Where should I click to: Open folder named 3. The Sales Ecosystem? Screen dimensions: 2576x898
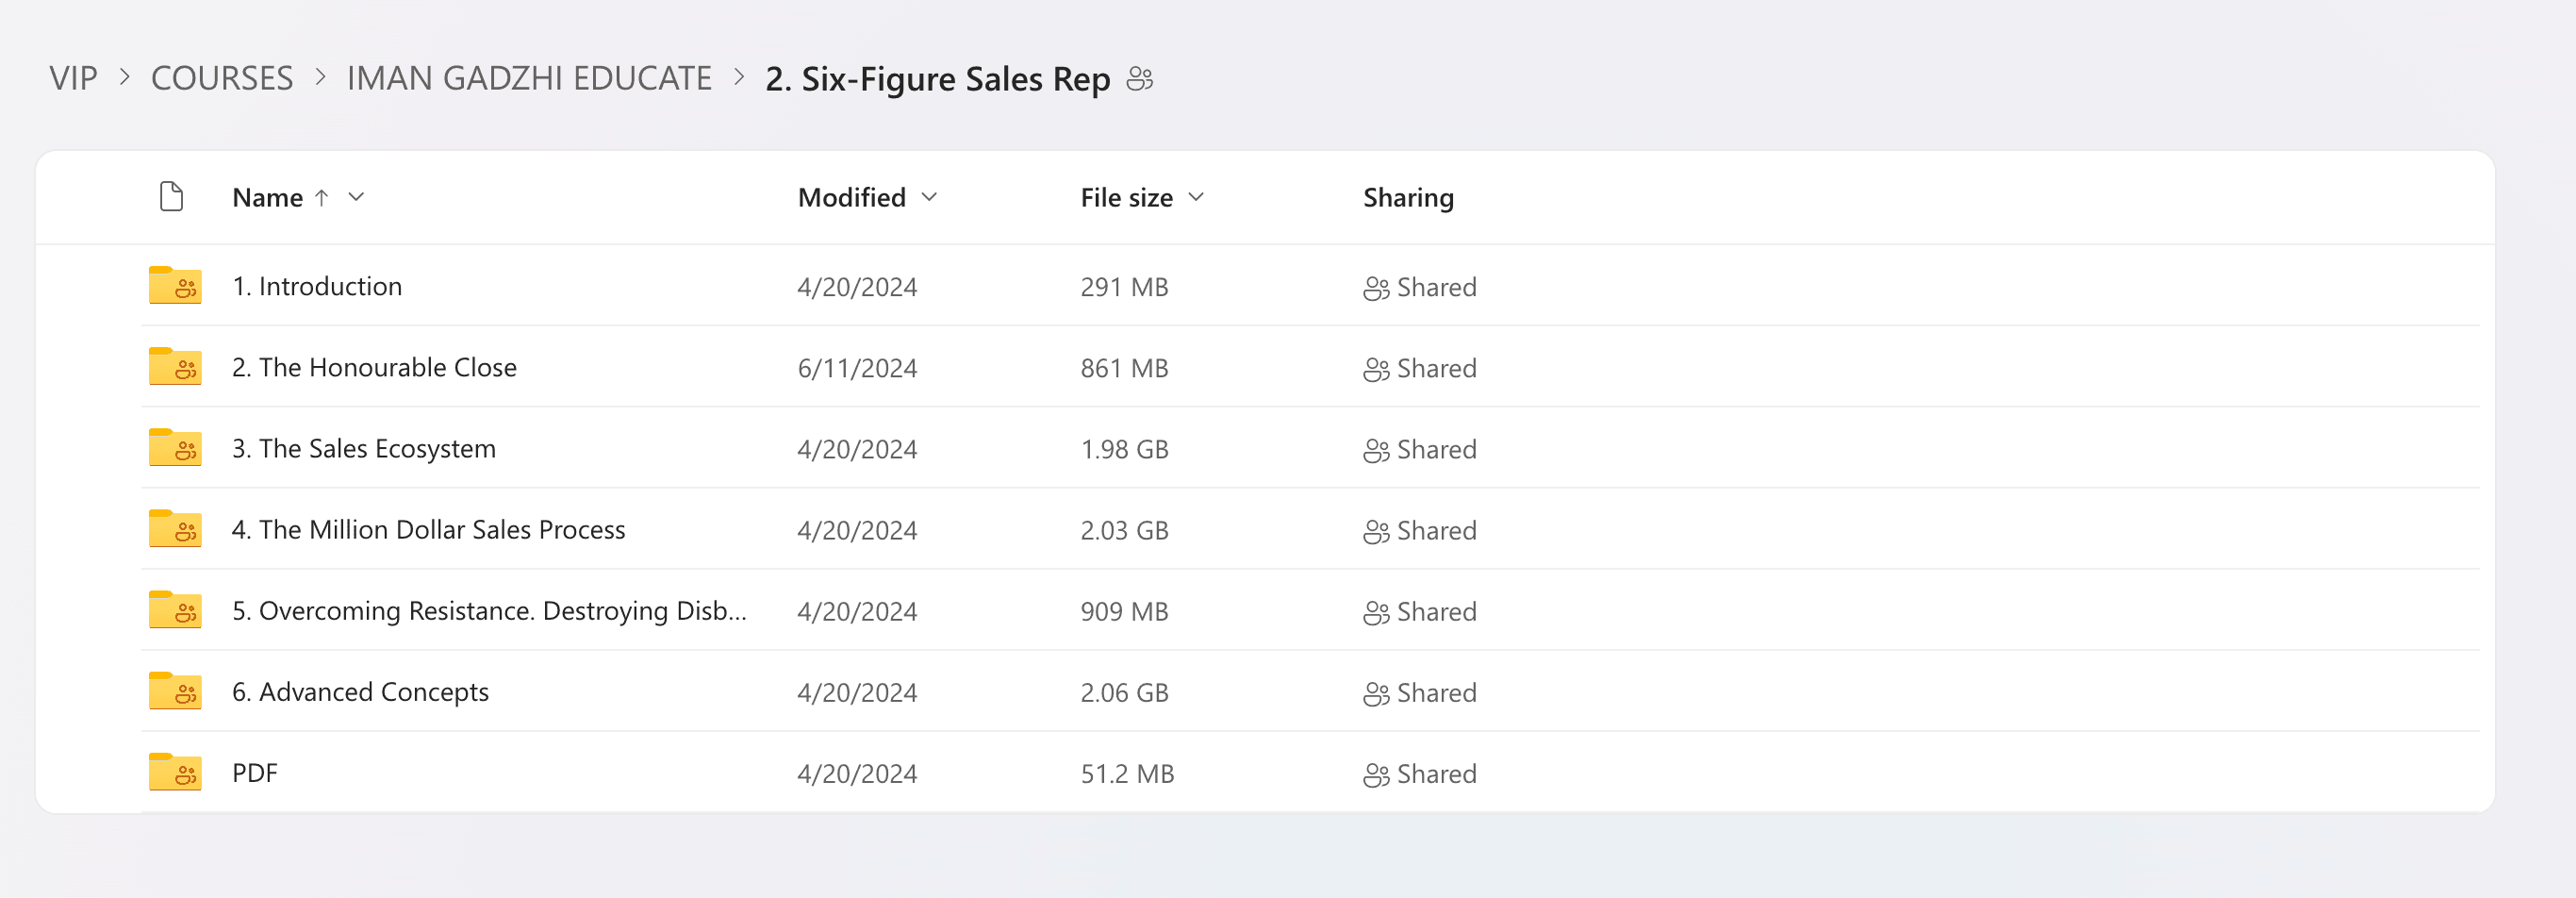(x=364, y=448)
